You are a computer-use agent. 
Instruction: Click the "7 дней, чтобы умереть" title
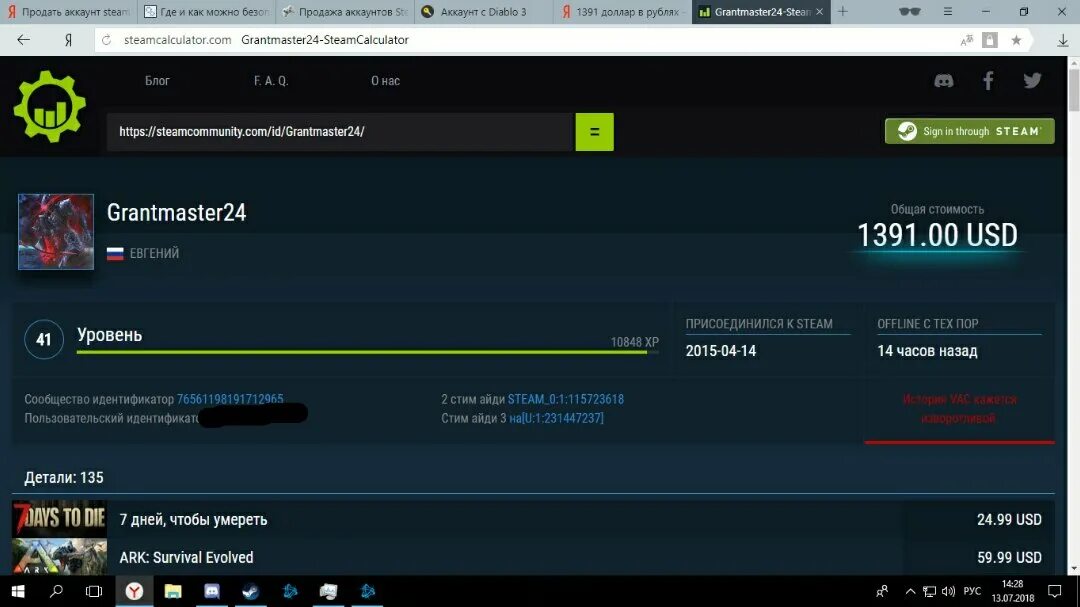pyautogui.click(x=194, y=519)
